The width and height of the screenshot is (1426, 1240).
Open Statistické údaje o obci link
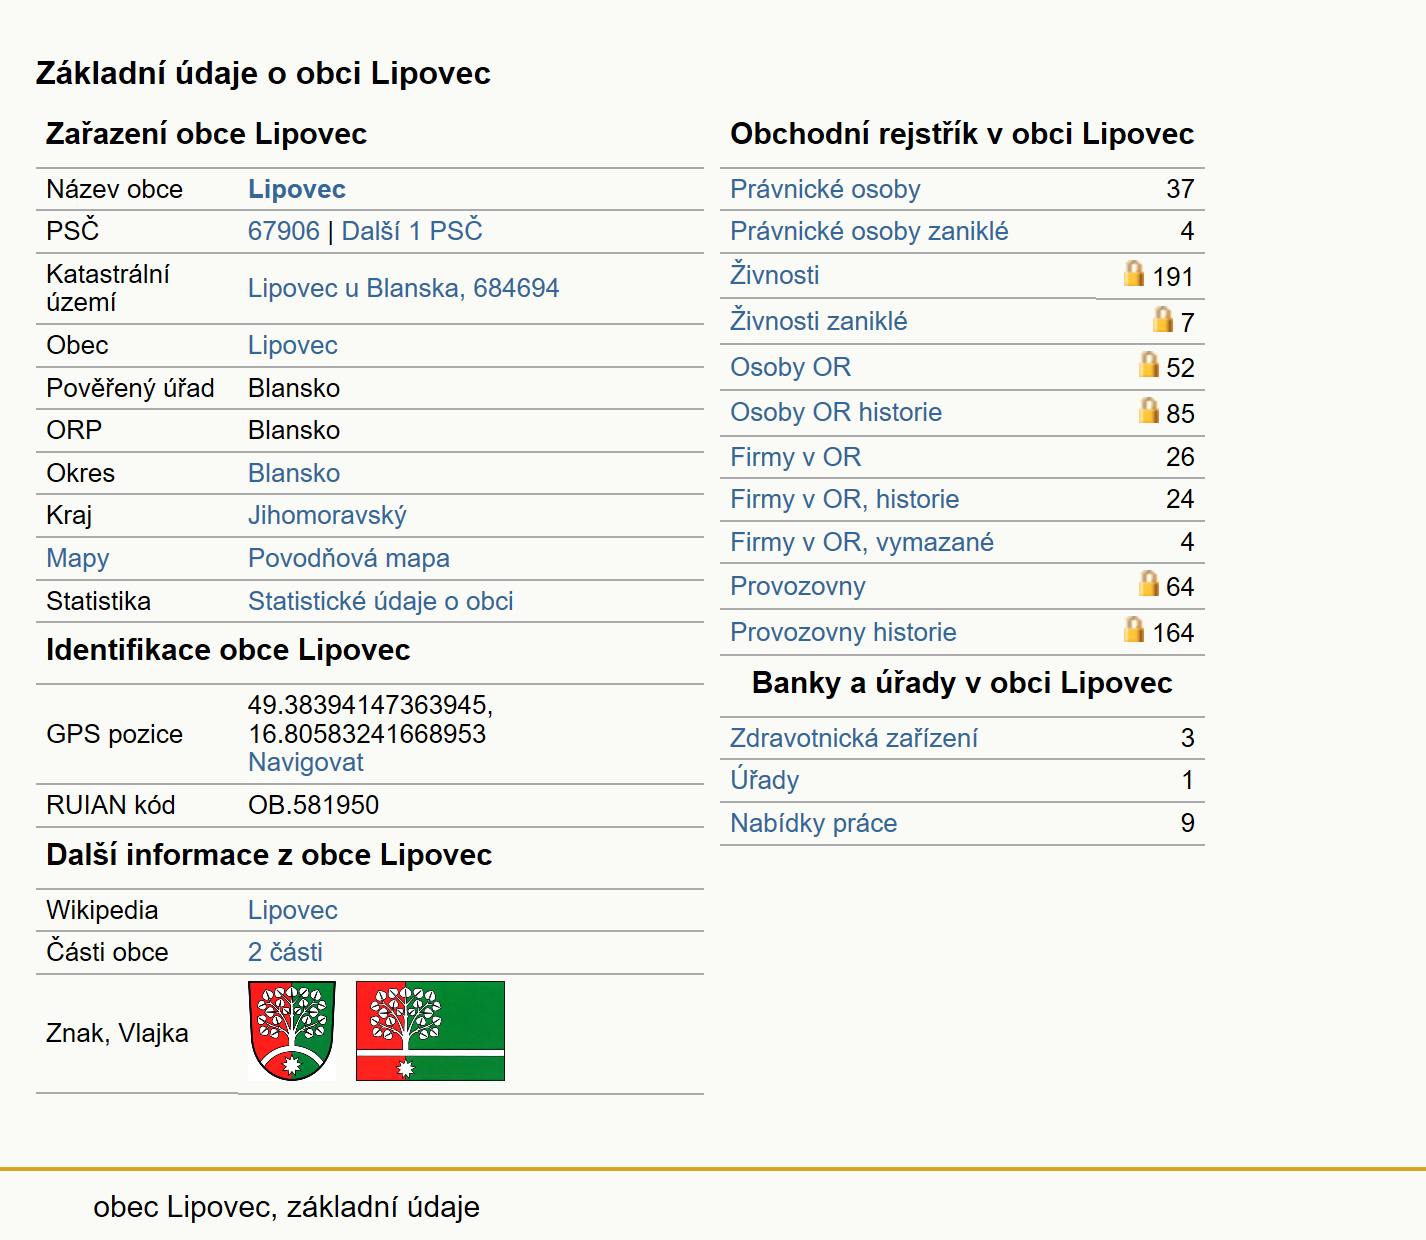point(381,601)
